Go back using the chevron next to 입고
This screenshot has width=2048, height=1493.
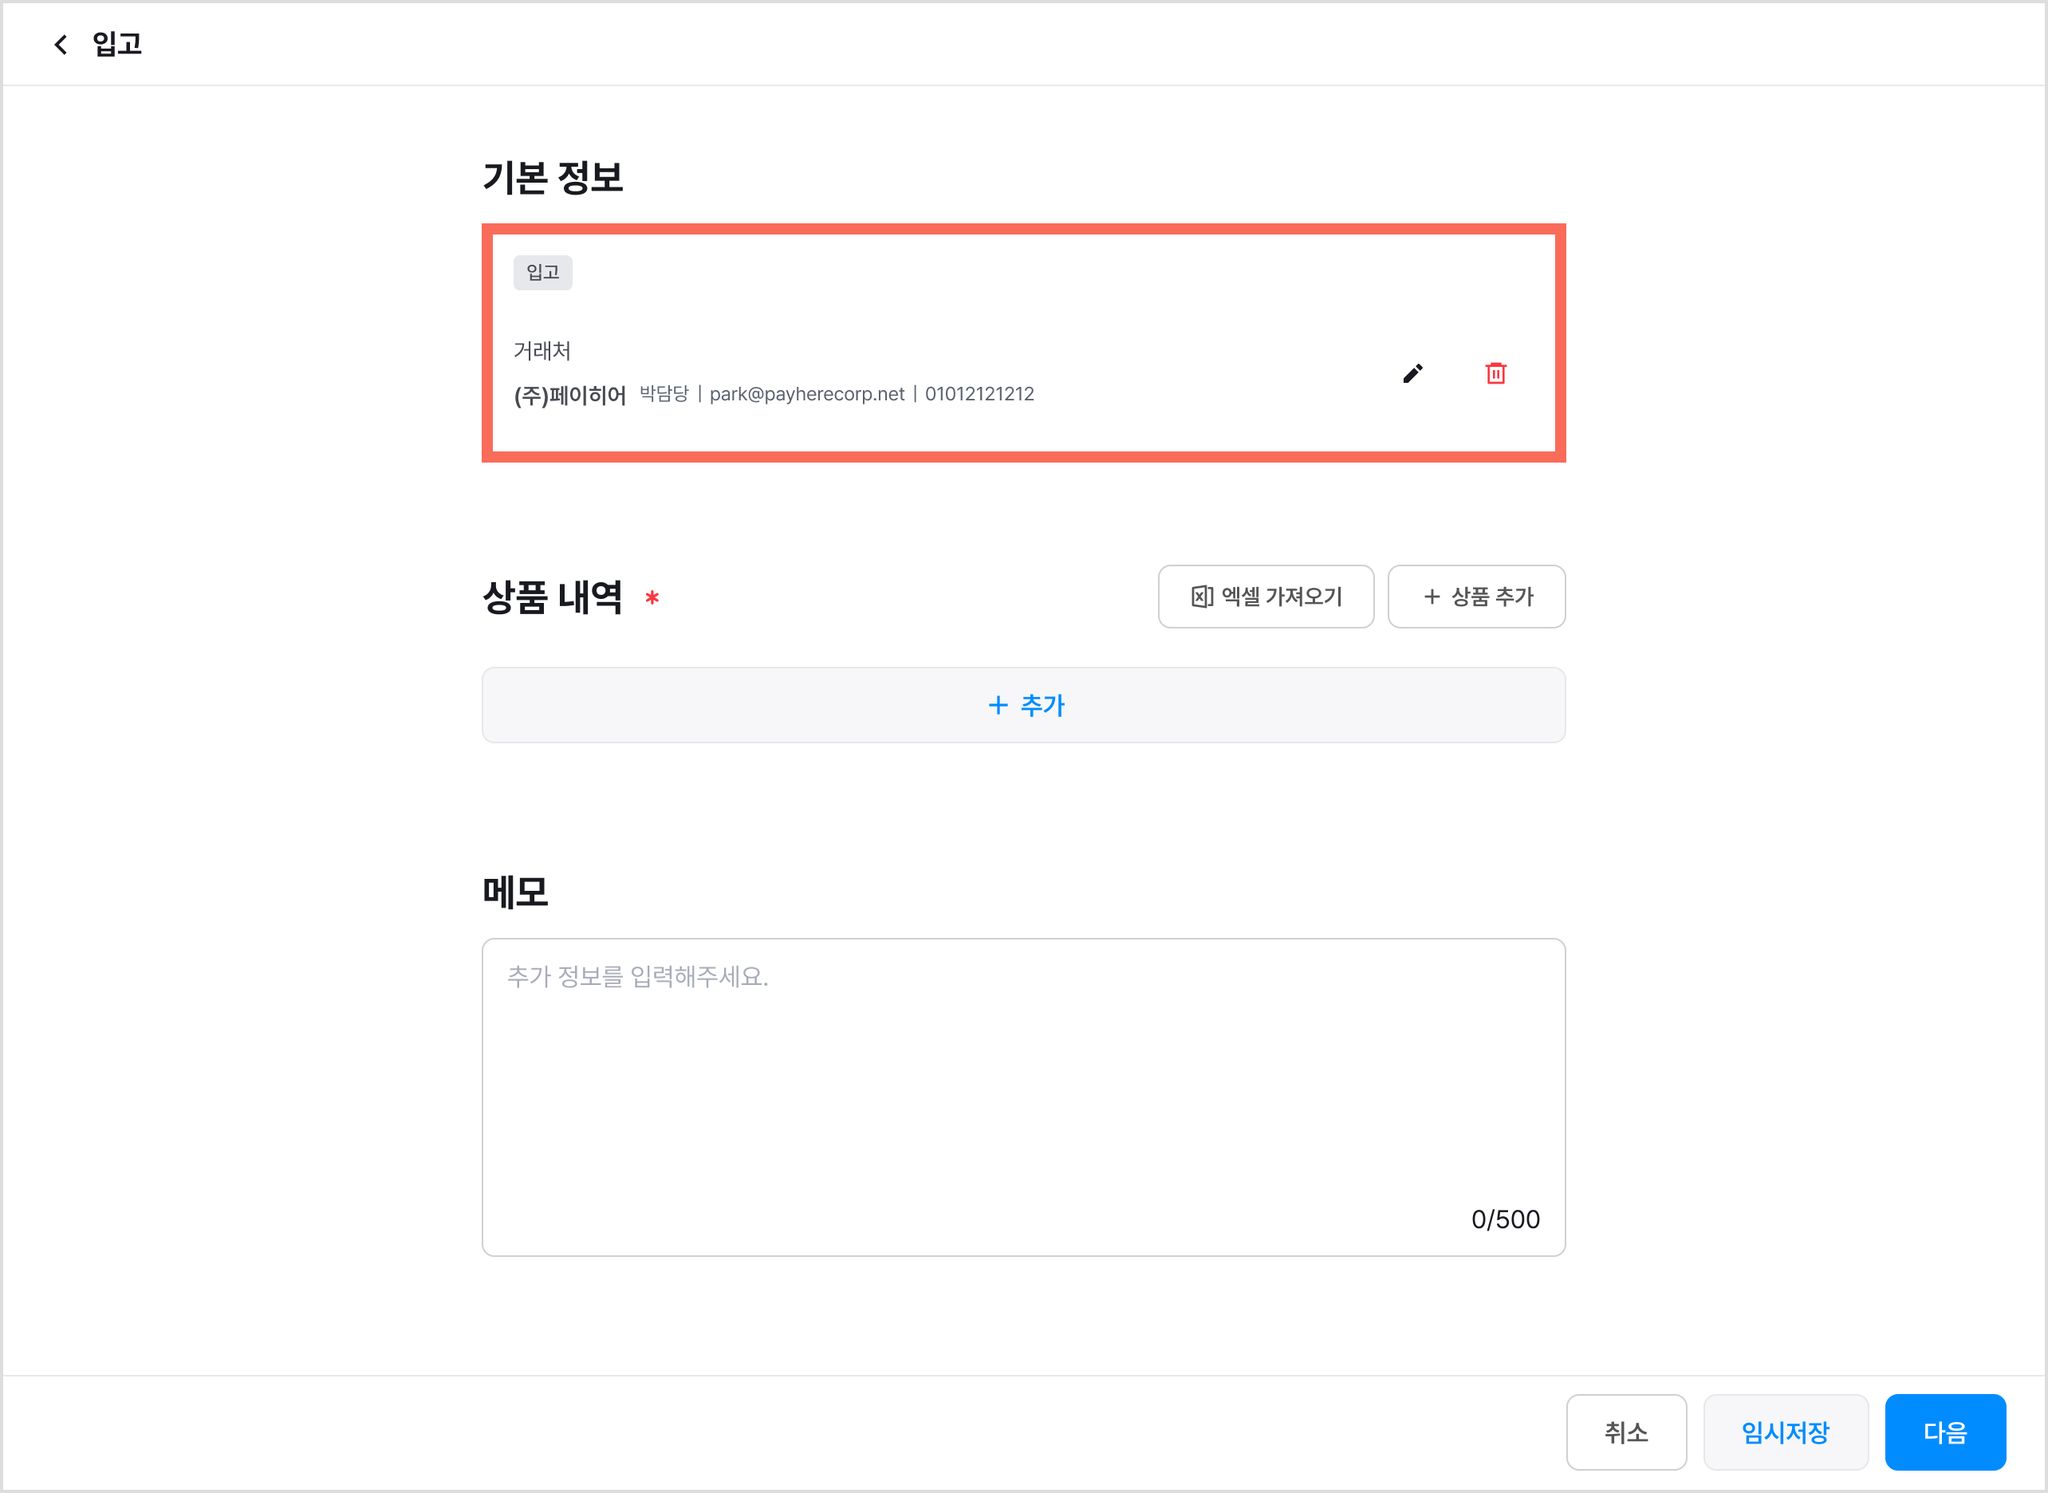coord(61,44)
